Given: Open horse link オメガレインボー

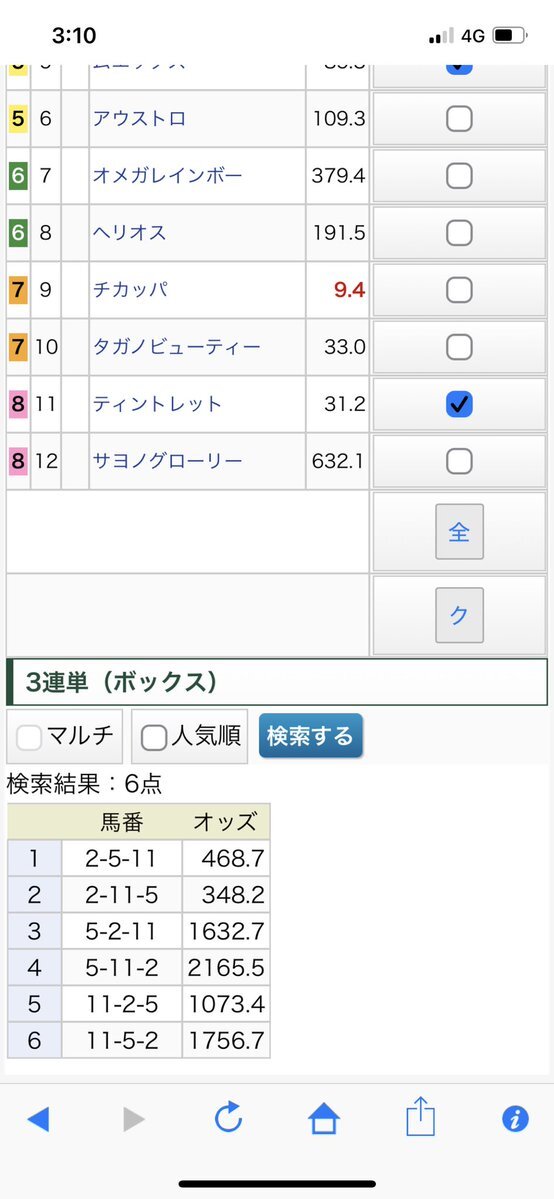Looking at the screenshot, I should coord(168,176).
